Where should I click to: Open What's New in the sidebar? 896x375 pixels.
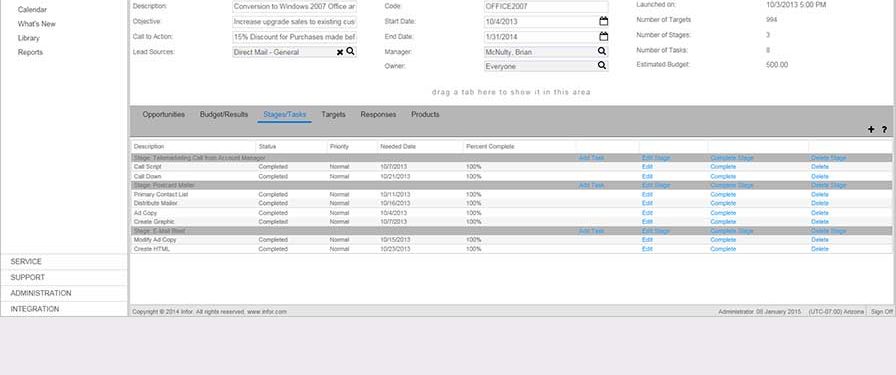[x=37, y=24]
